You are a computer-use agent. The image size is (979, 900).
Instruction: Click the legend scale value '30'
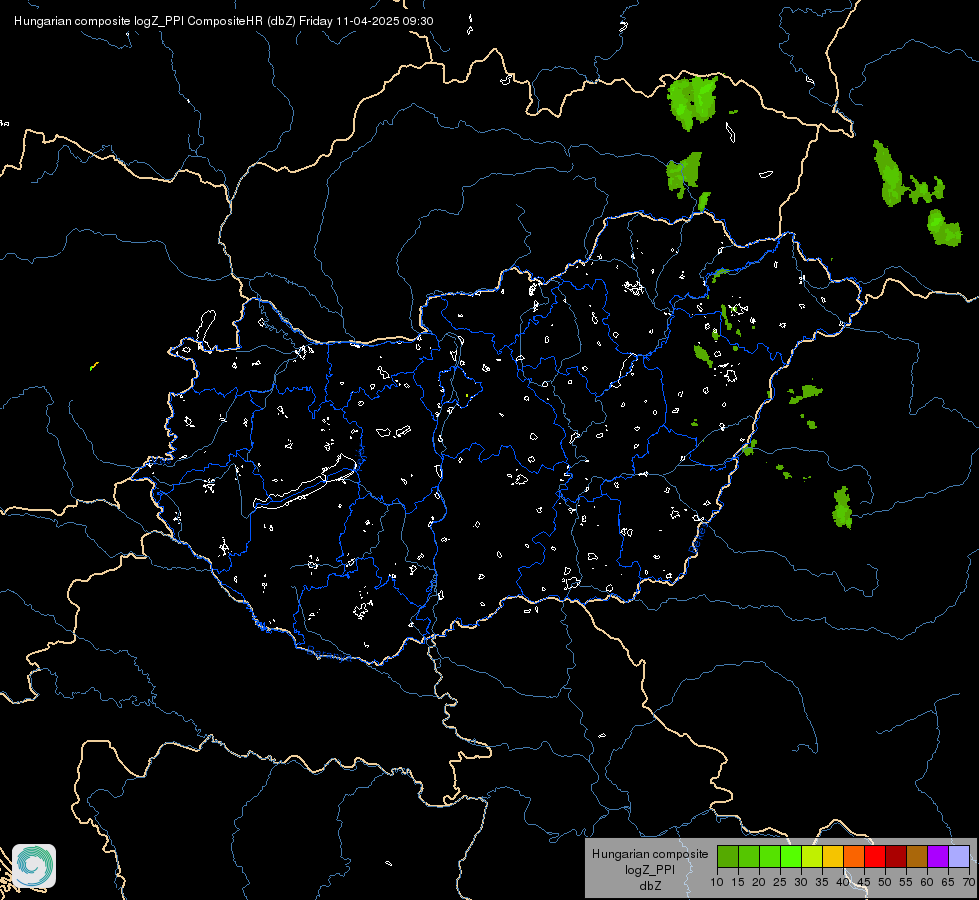801,883
